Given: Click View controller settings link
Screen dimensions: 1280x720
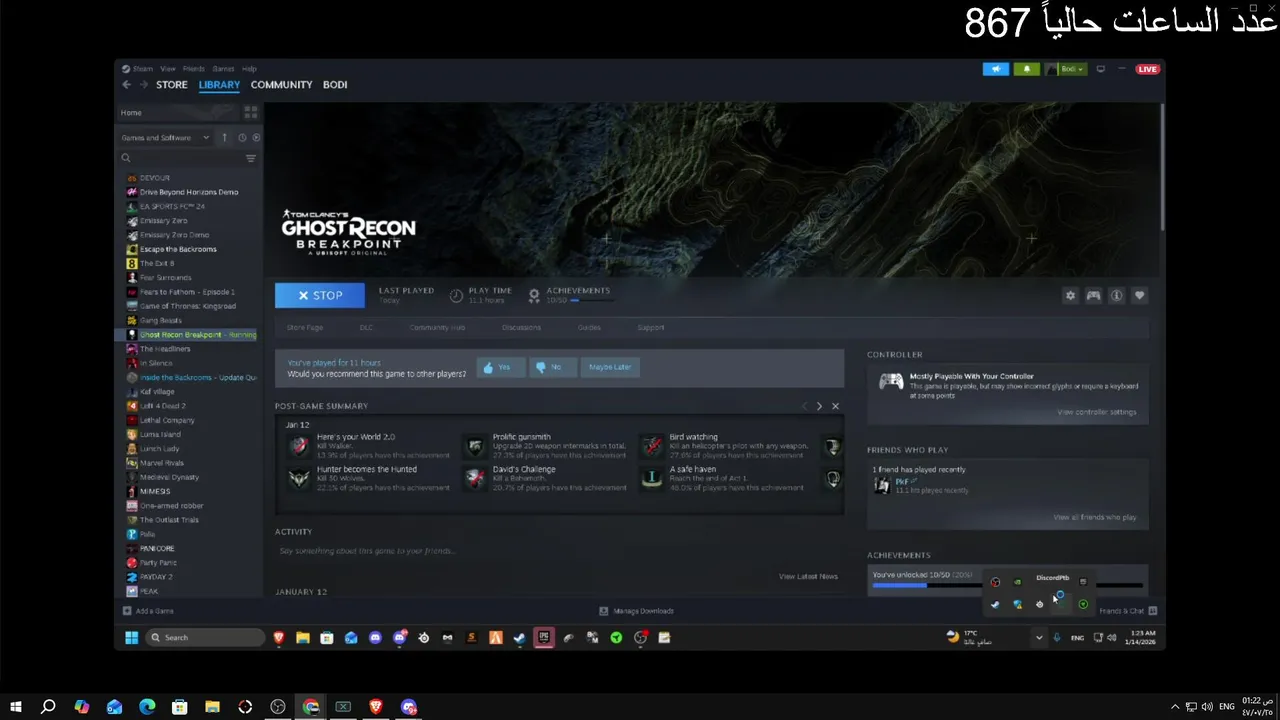Looking at the screenshot, I should pyautogui.click(x=1097, y=412).
